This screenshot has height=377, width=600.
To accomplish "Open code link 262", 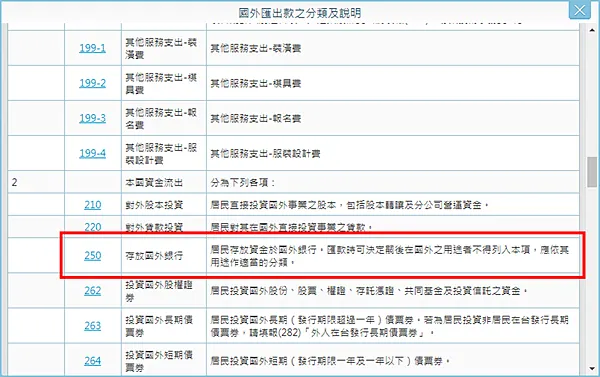I will 93,291.
